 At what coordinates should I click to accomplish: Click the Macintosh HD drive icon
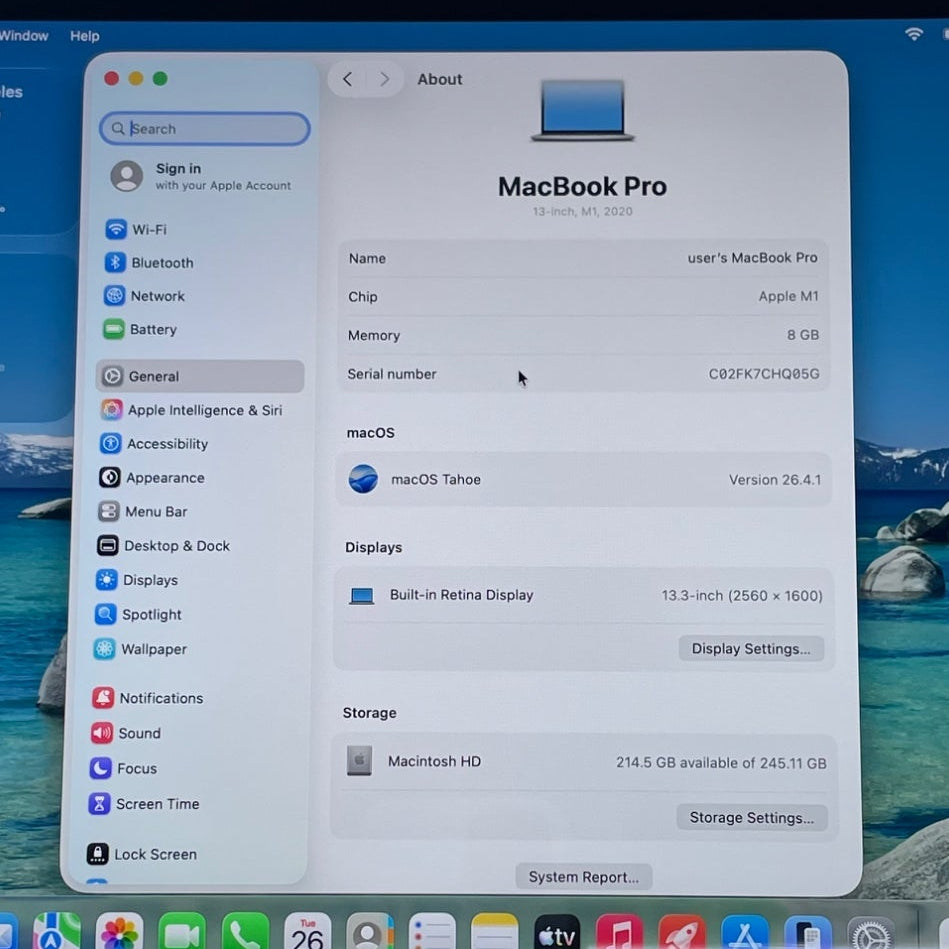tap(360, 761)
